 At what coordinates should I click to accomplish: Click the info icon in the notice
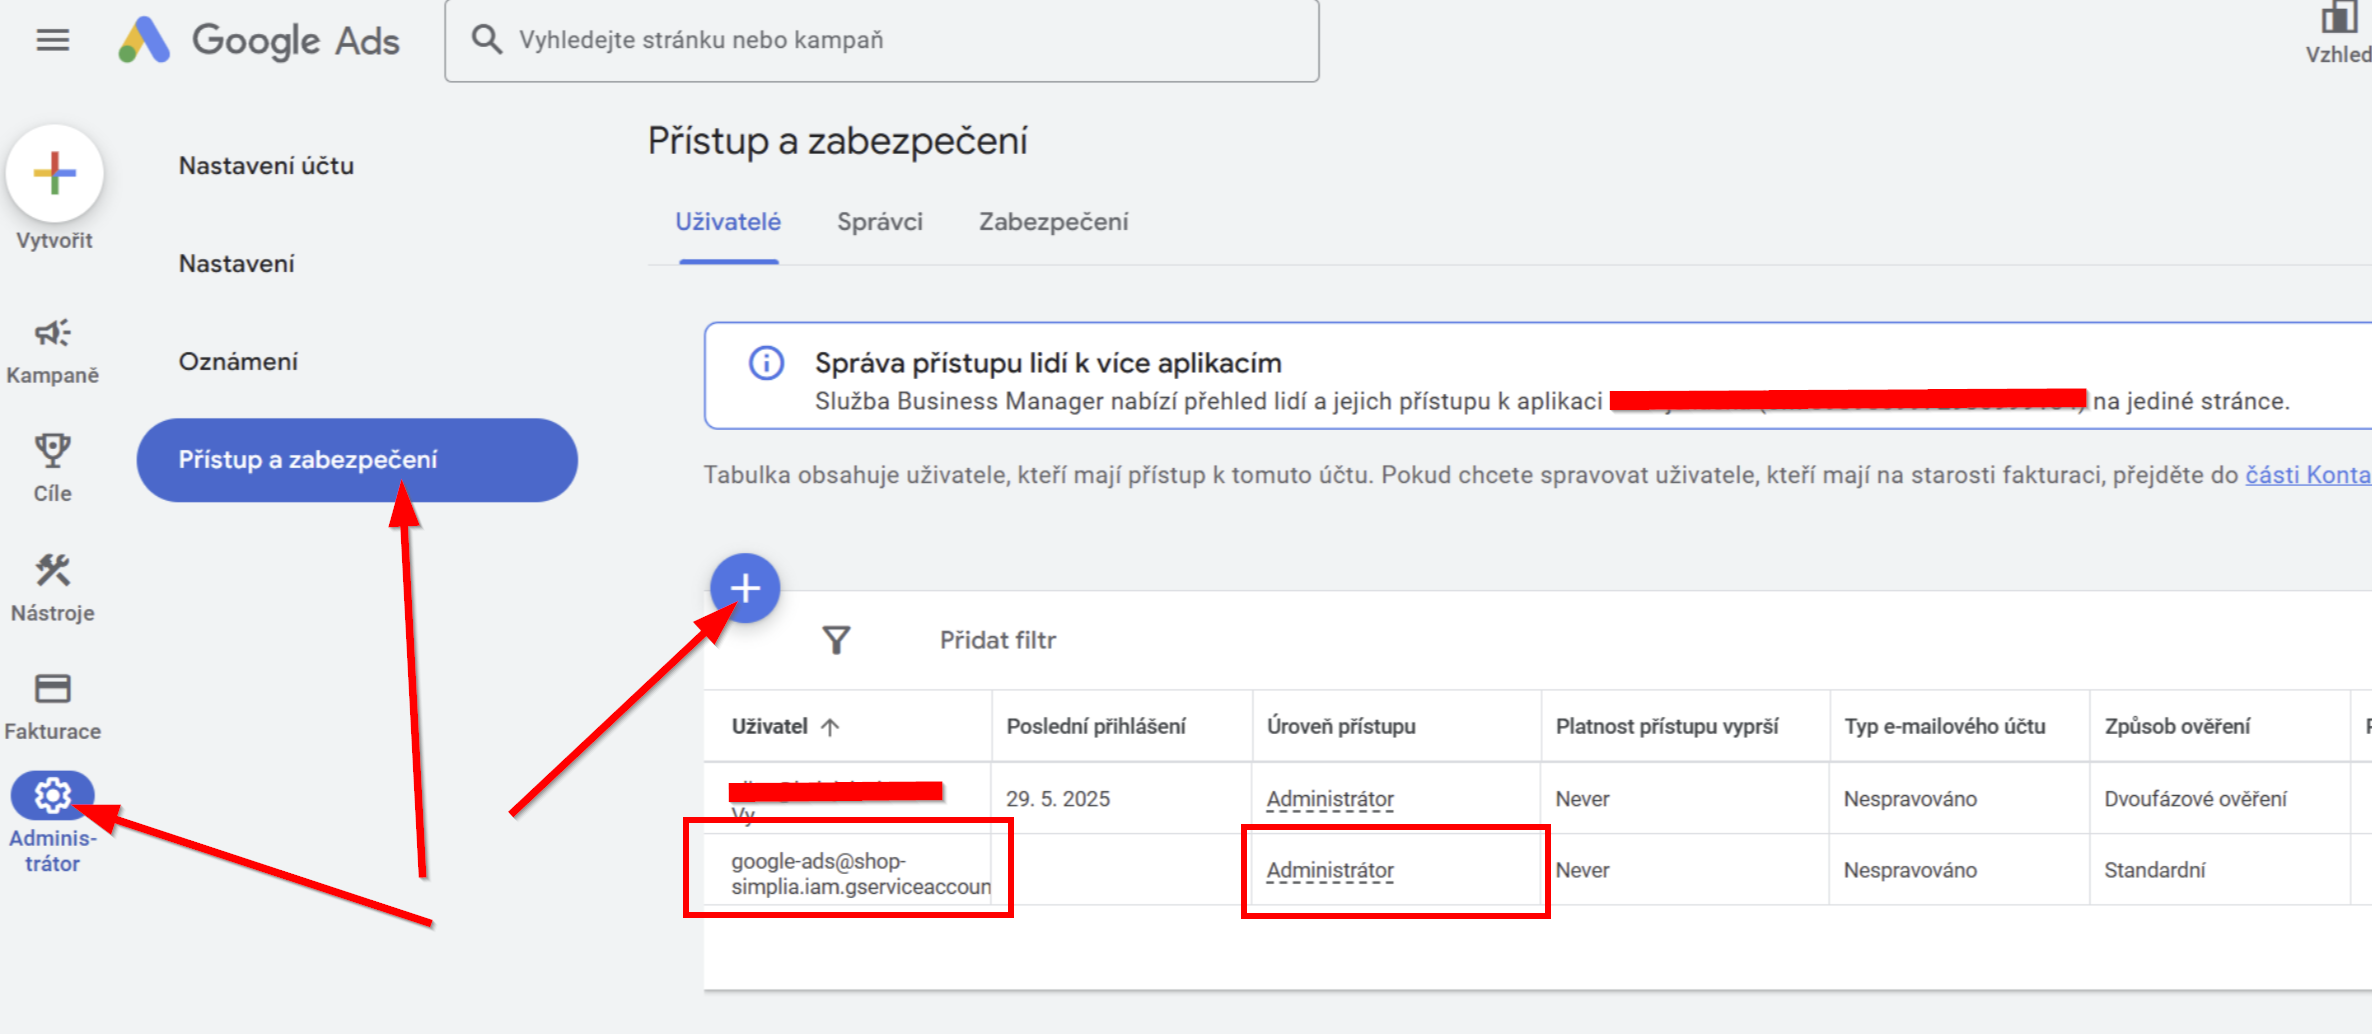[767, 362]
